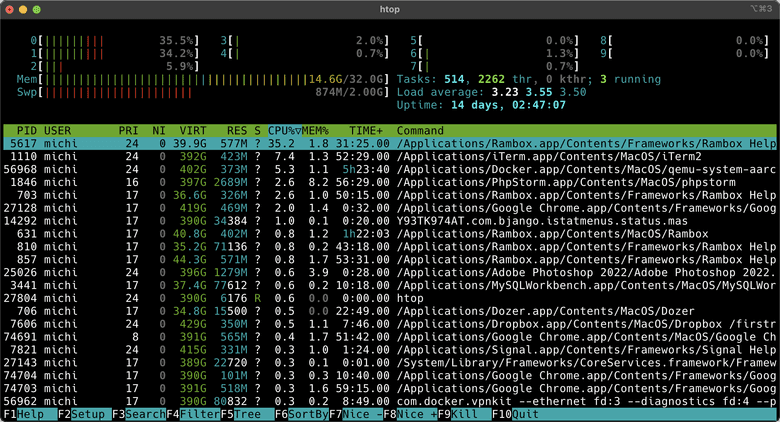This screenshot has height=422, width=780.
Task: Click the CPU 6 meter at 1.3%
Action: 494,53
